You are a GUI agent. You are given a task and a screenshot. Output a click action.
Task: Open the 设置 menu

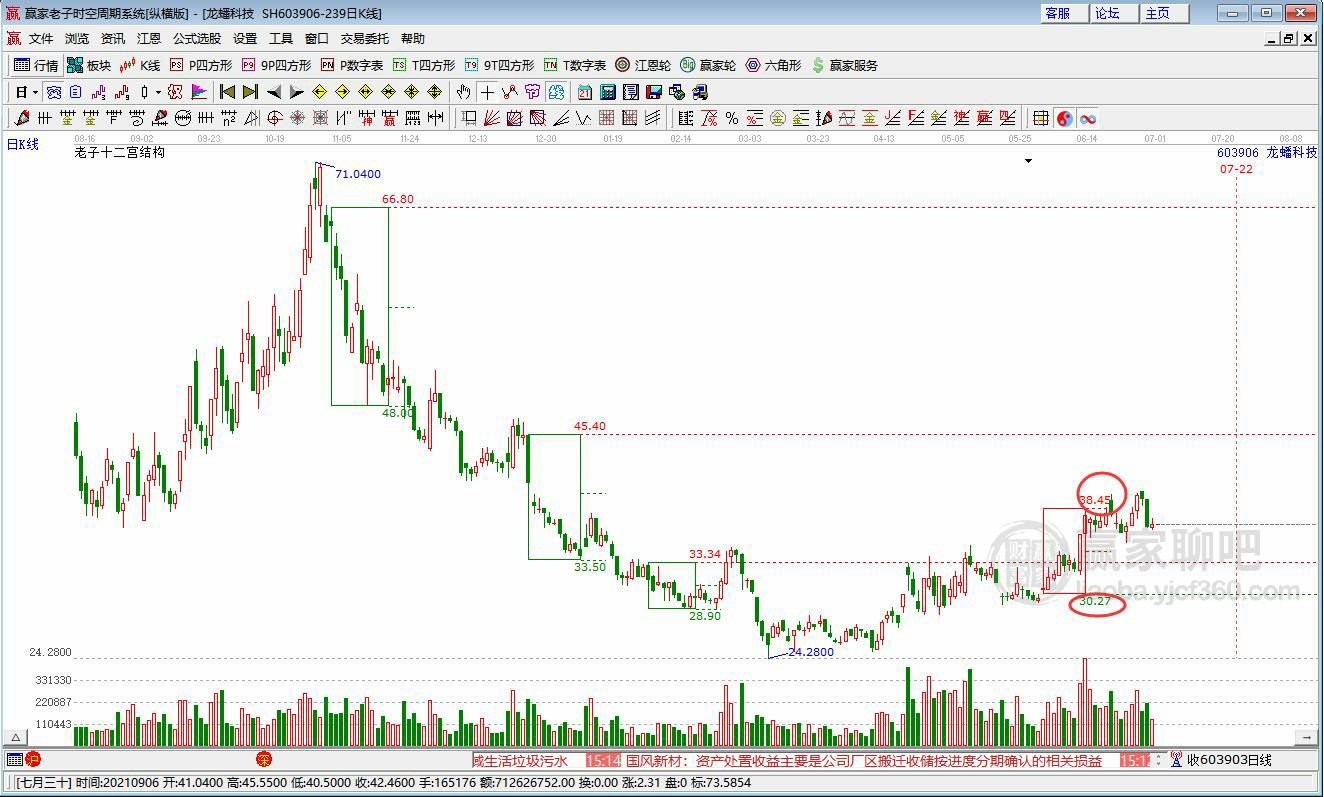click(245, 39)
